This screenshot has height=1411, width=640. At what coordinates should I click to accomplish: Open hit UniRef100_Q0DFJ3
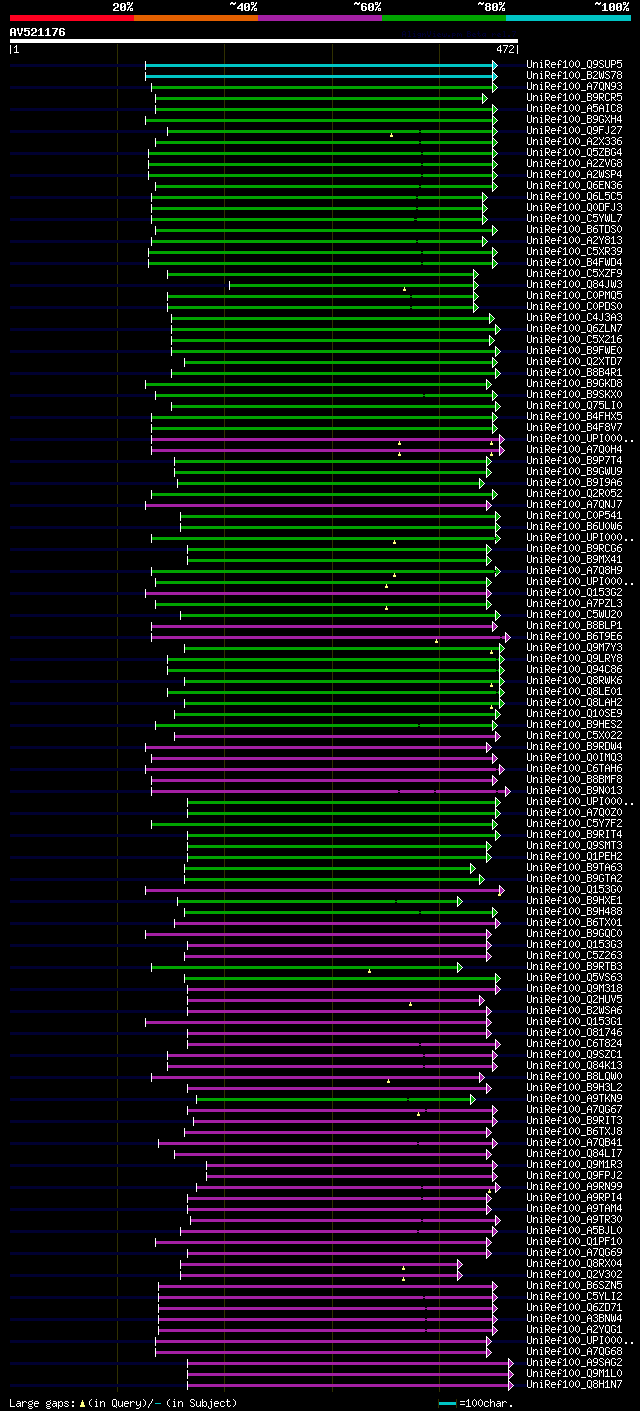tap(574, 208)
